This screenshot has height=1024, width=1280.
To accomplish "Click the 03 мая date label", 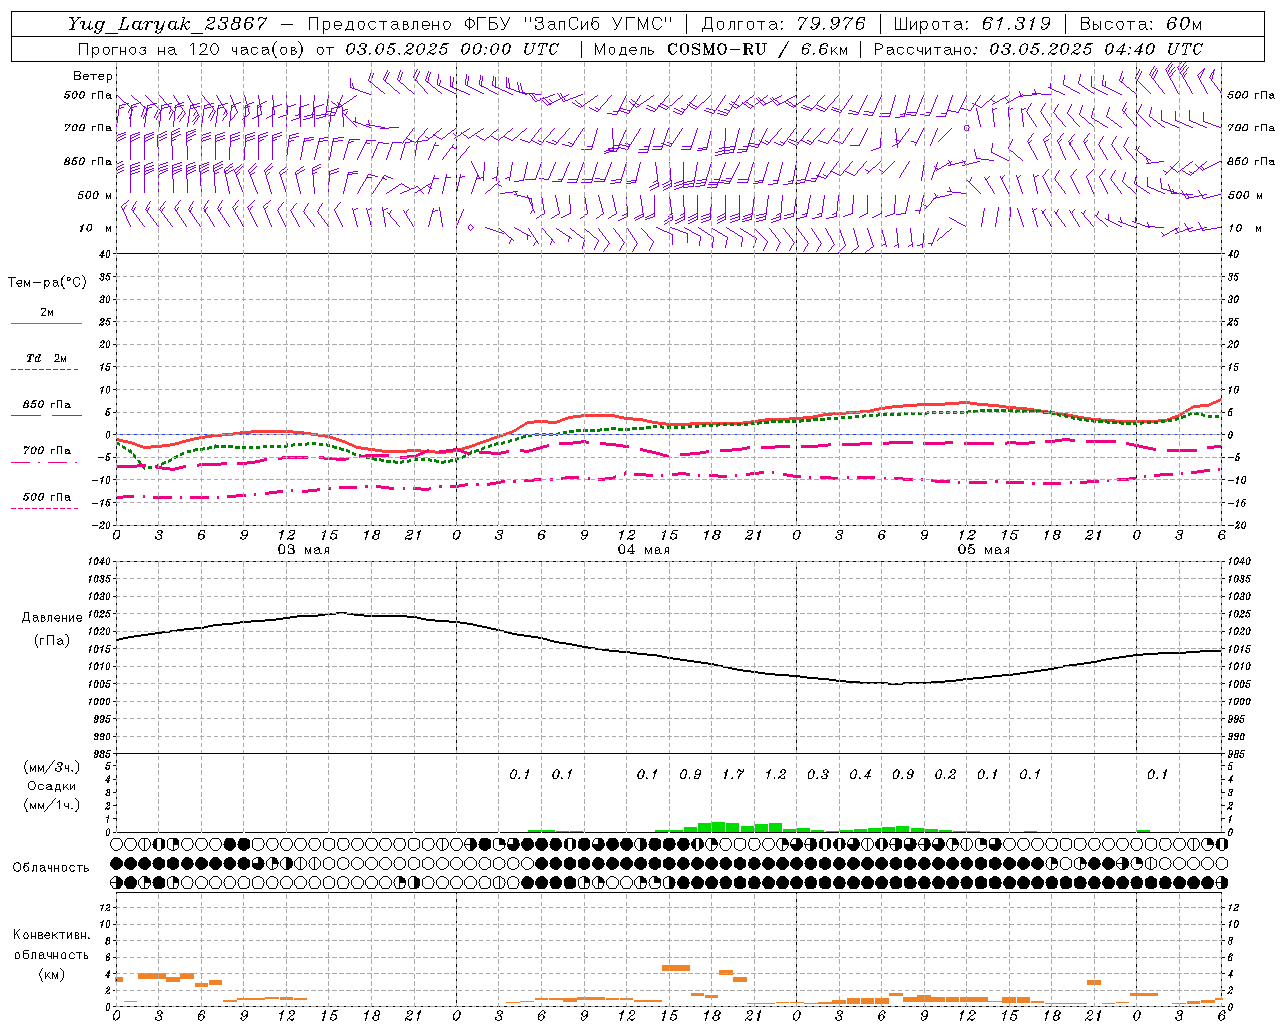I will (303, 550).
